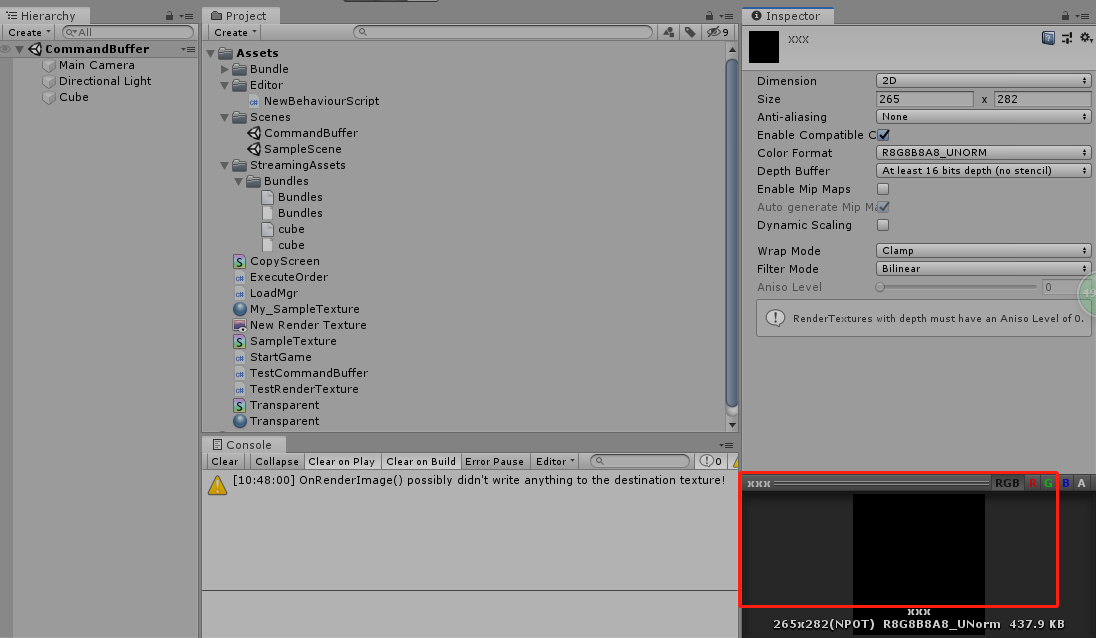Open the Color Format dropdown
Viewport: 1096px width, 638px height.
(x=983, y=152)
